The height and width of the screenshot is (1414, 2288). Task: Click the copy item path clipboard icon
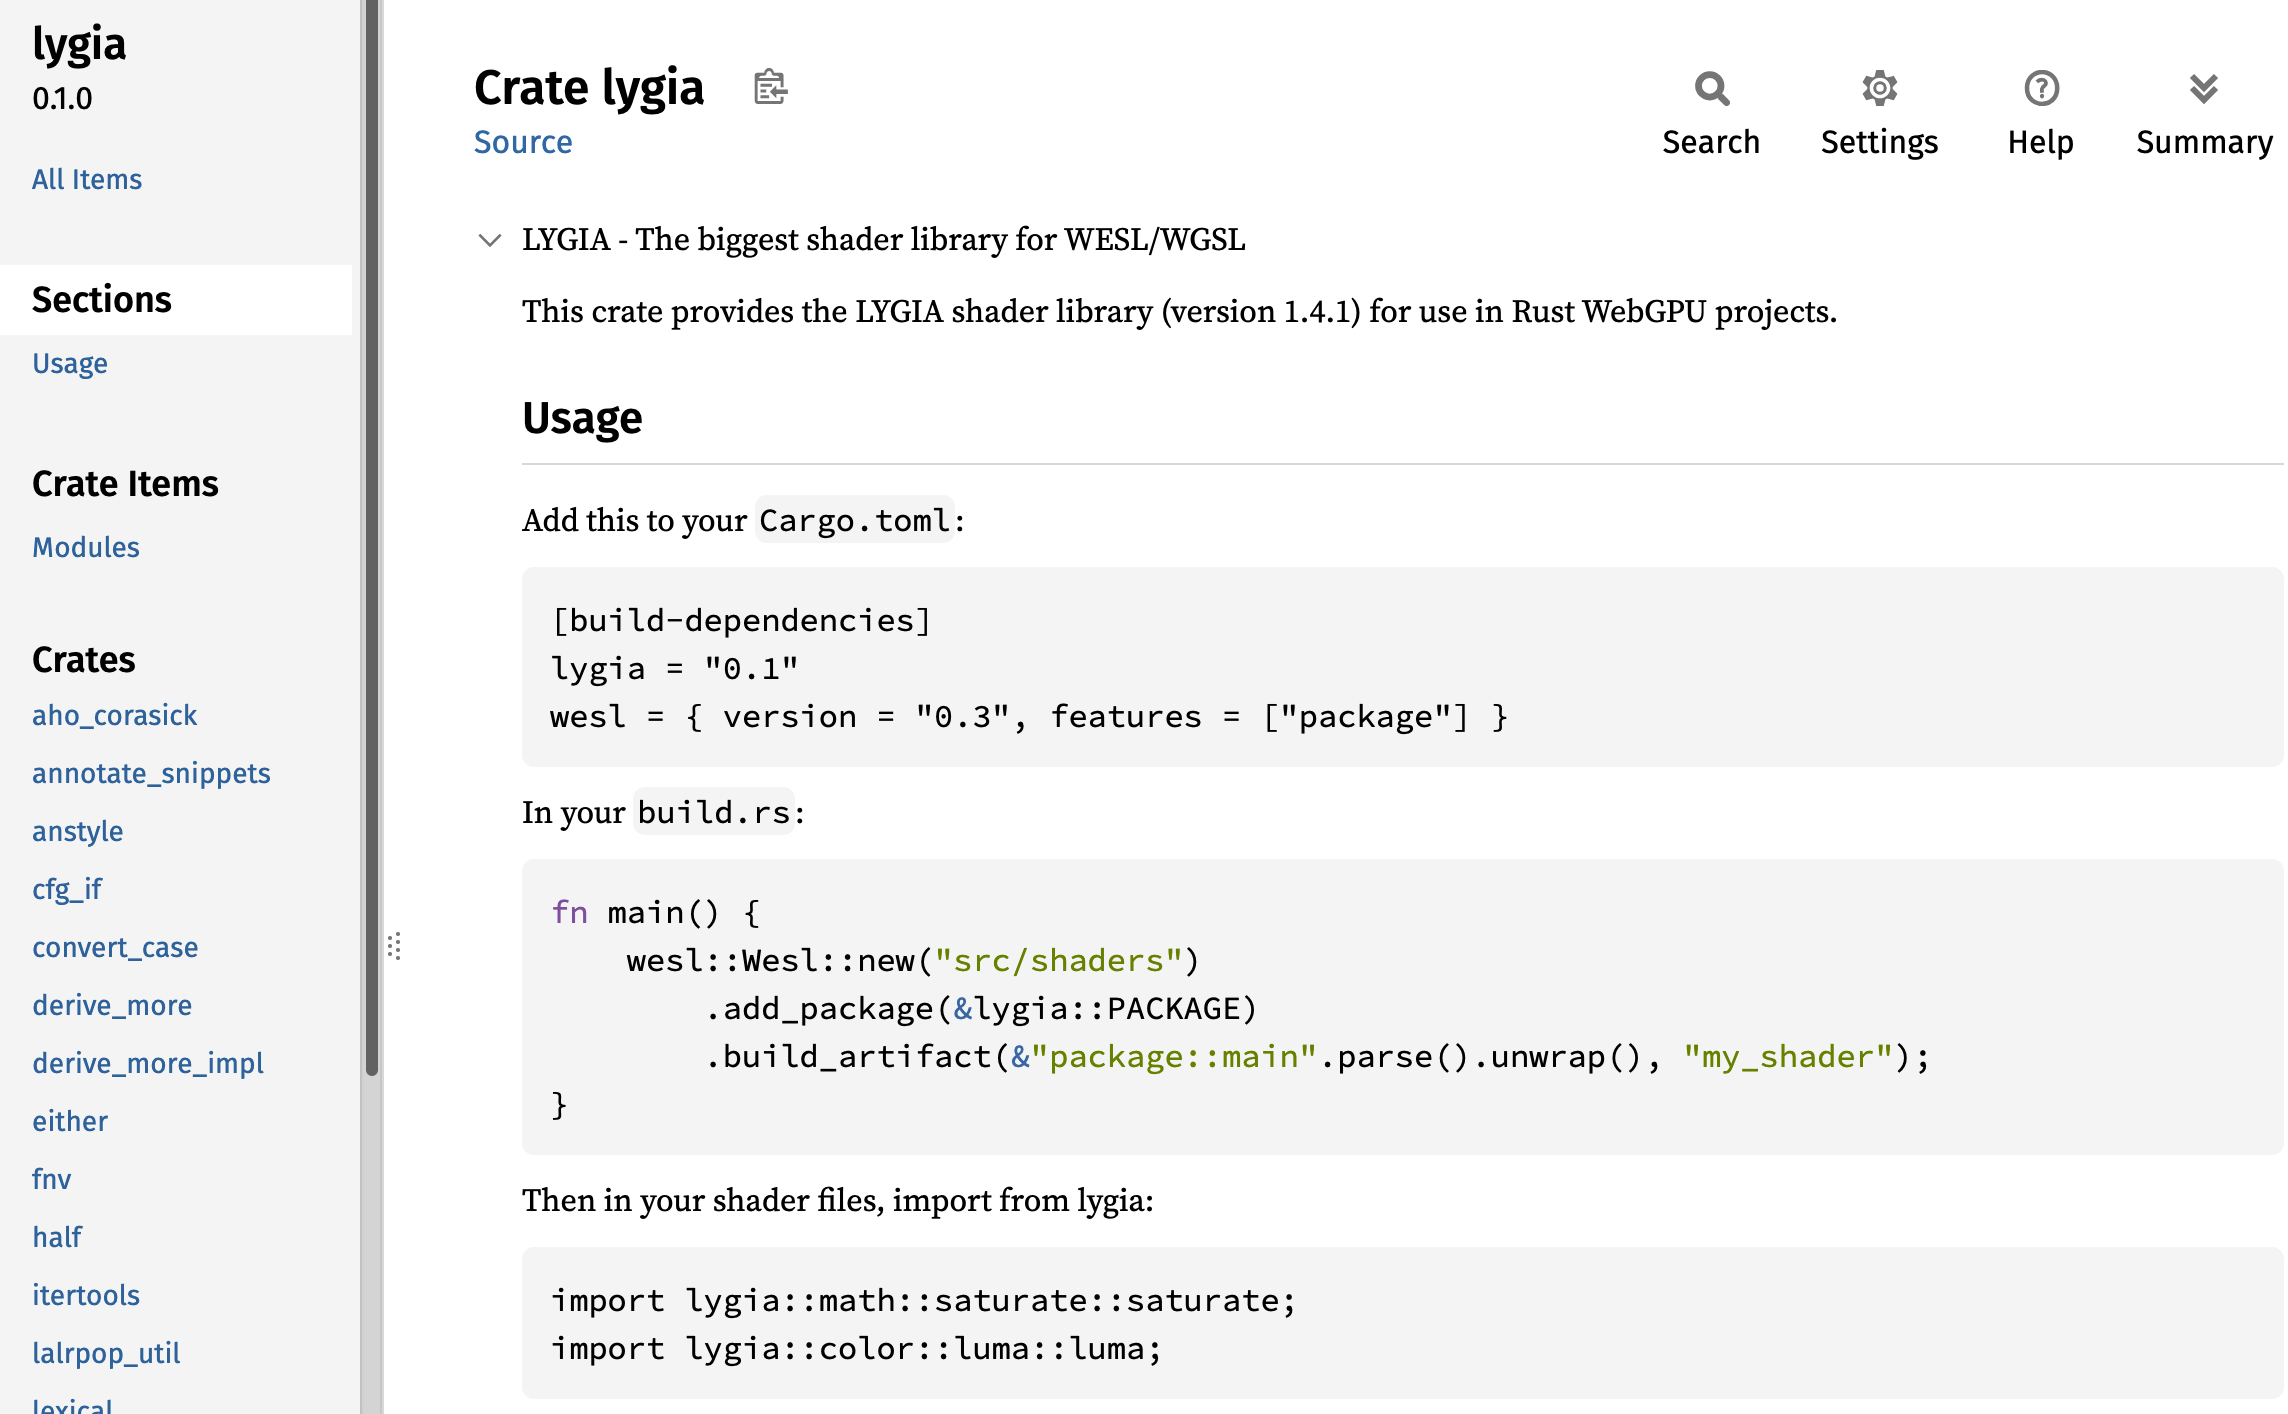770,88
